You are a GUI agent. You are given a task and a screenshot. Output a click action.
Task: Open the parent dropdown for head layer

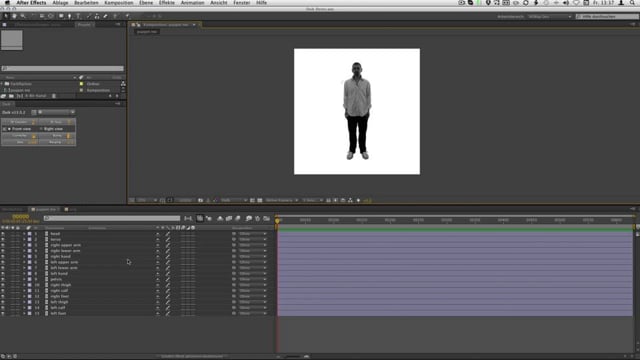pyautogui.click(x=253, y=234)
